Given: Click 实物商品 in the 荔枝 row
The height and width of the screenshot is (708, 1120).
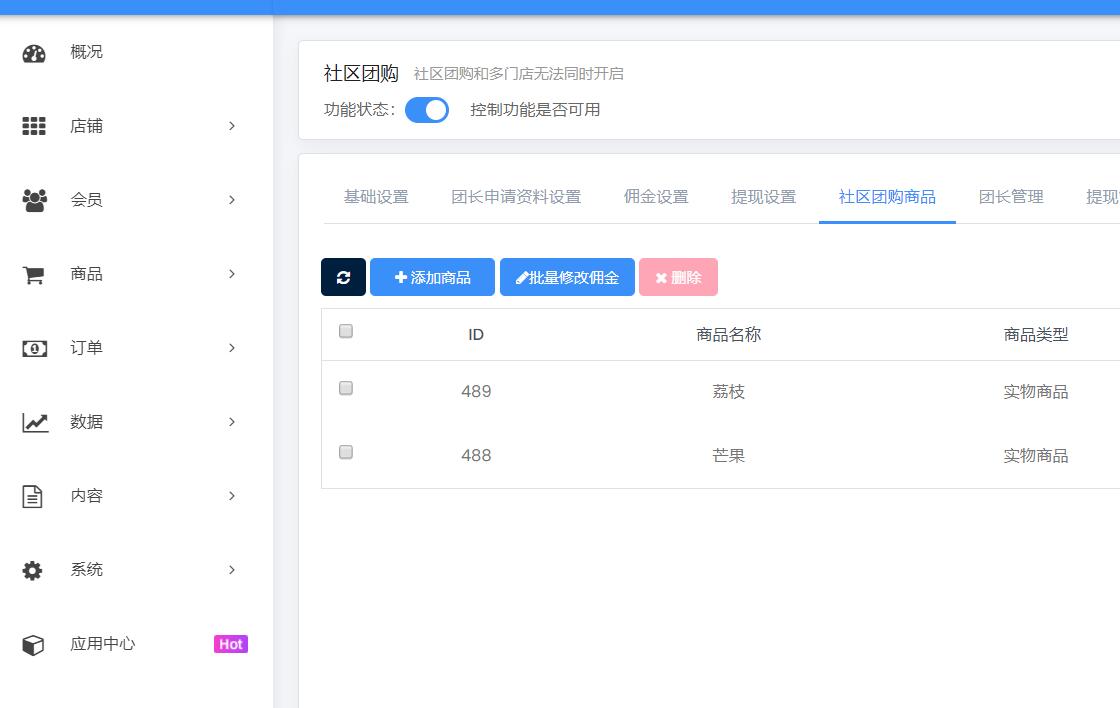Looking at the screenshot, I should point(1036,392).
